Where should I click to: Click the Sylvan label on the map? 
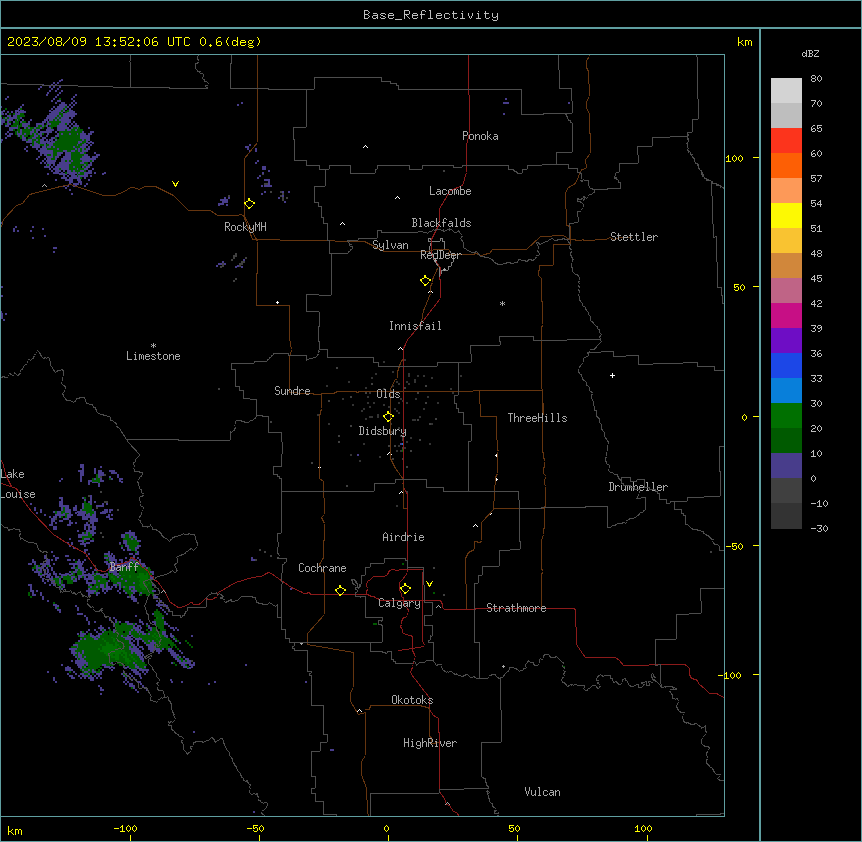click(390, 245)
